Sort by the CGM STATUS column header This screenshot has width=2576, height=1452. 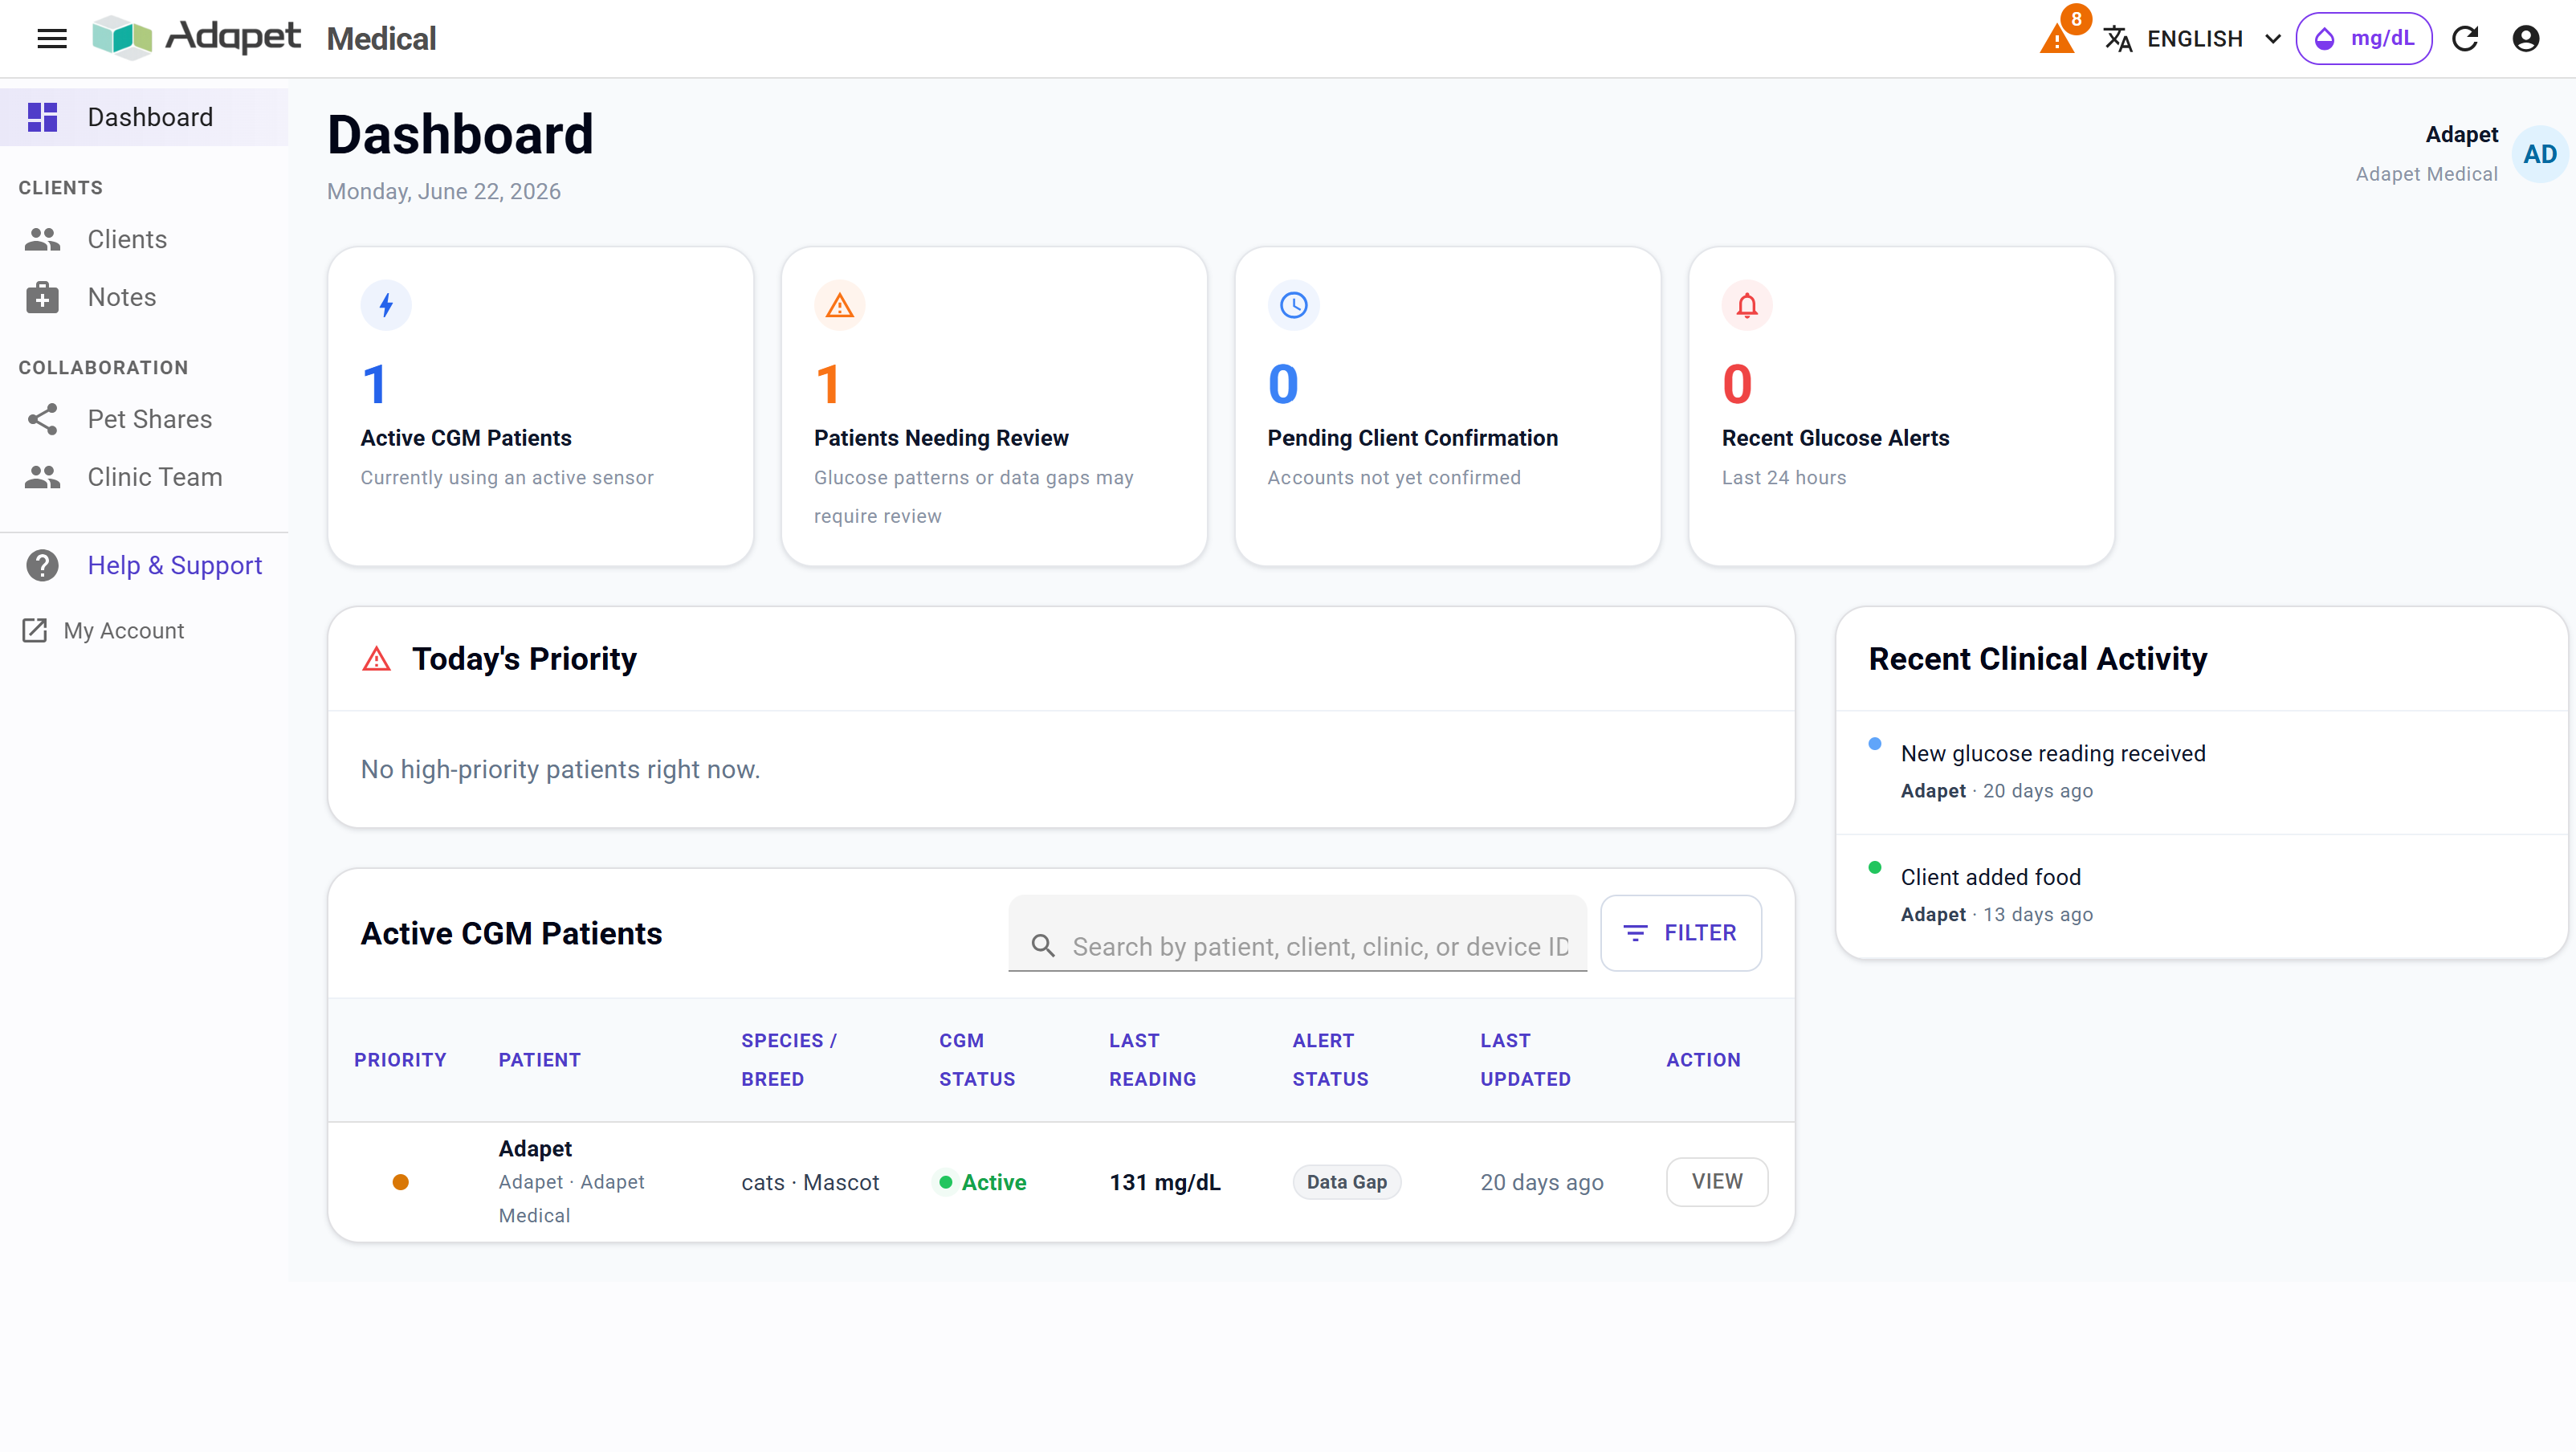(x=977, y=1060)
